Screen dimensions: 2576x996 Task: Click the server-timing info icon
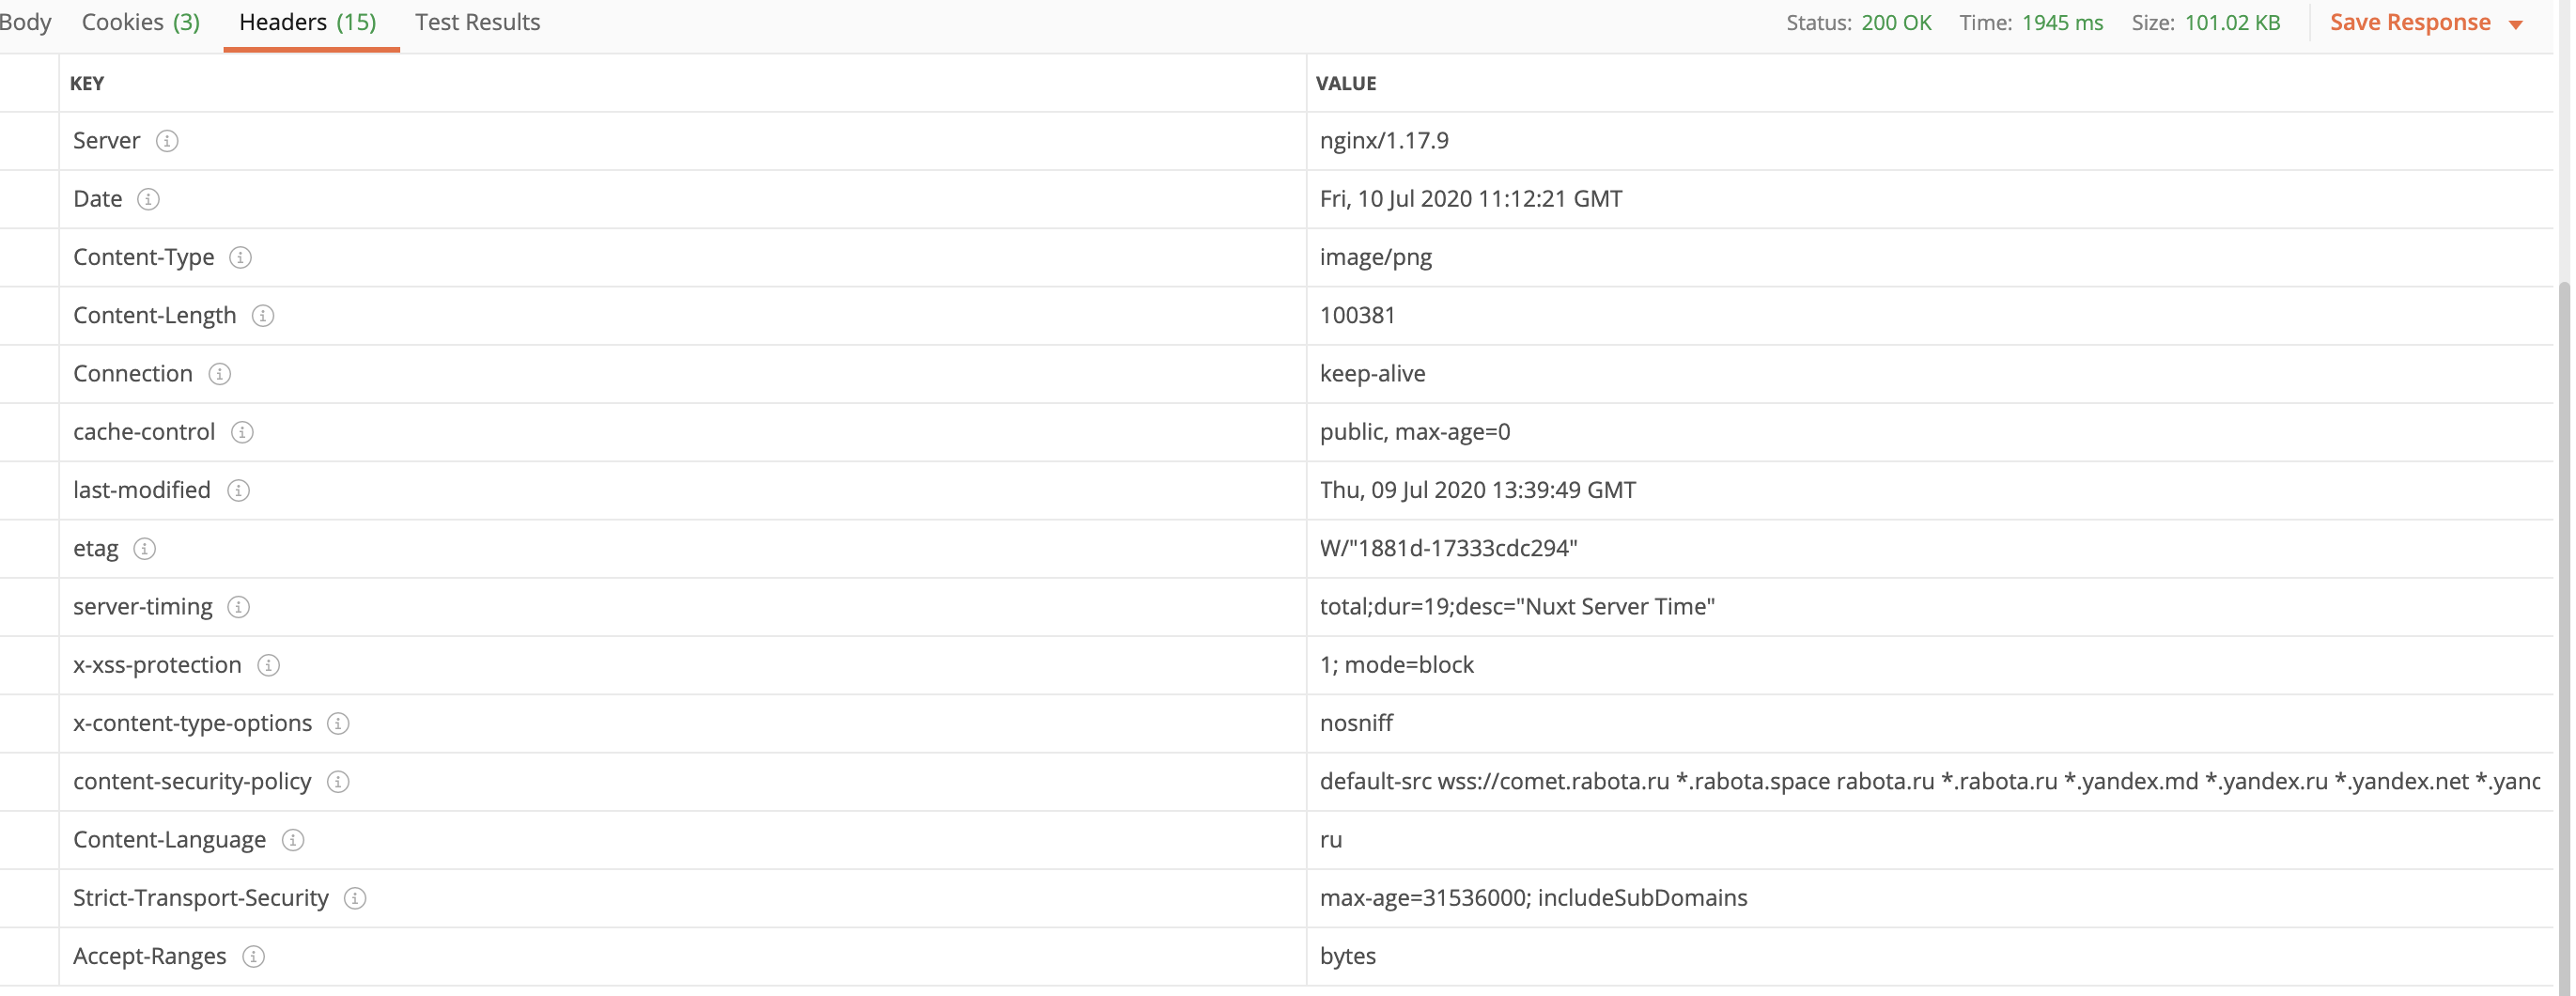pyautogui.click(x=238, y=607)
